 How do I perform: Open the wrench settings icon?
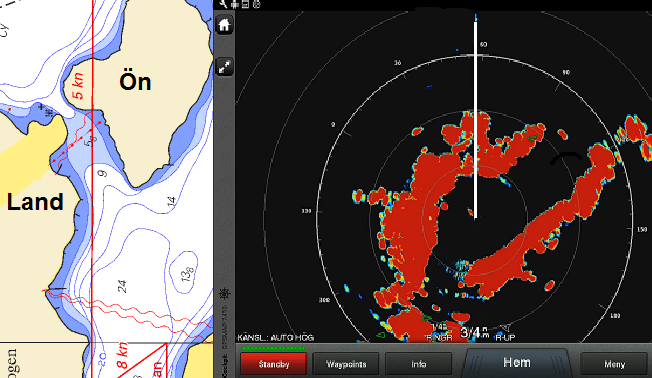point(224,4)
